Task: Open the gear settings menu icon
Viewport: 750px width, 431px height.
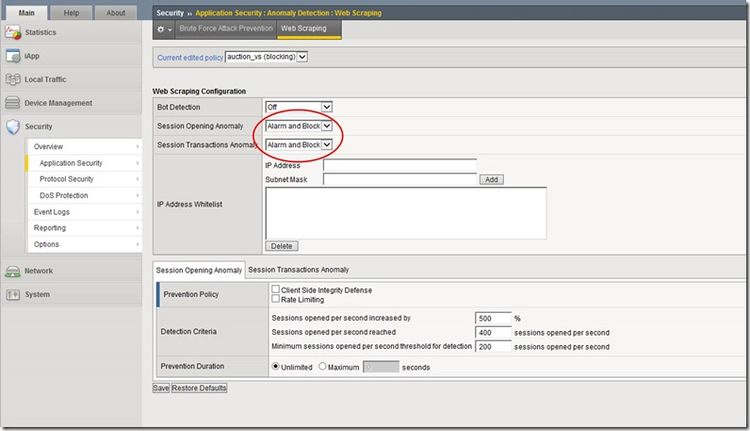Action: tap(161, 30)
